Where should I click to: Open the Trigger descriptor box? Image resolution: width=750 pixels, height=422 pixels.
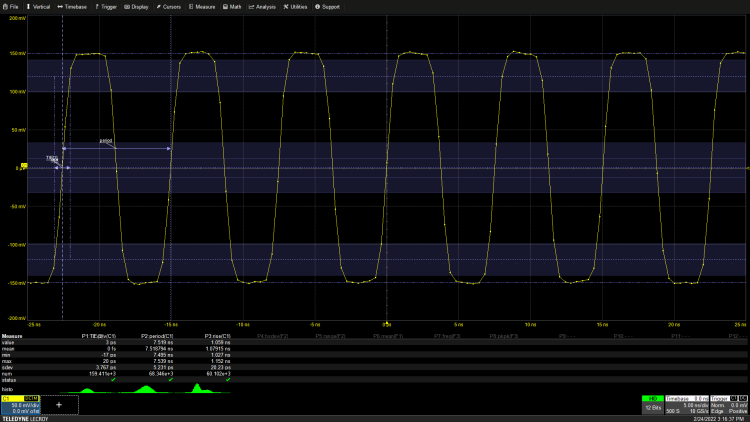click(727, 404)
